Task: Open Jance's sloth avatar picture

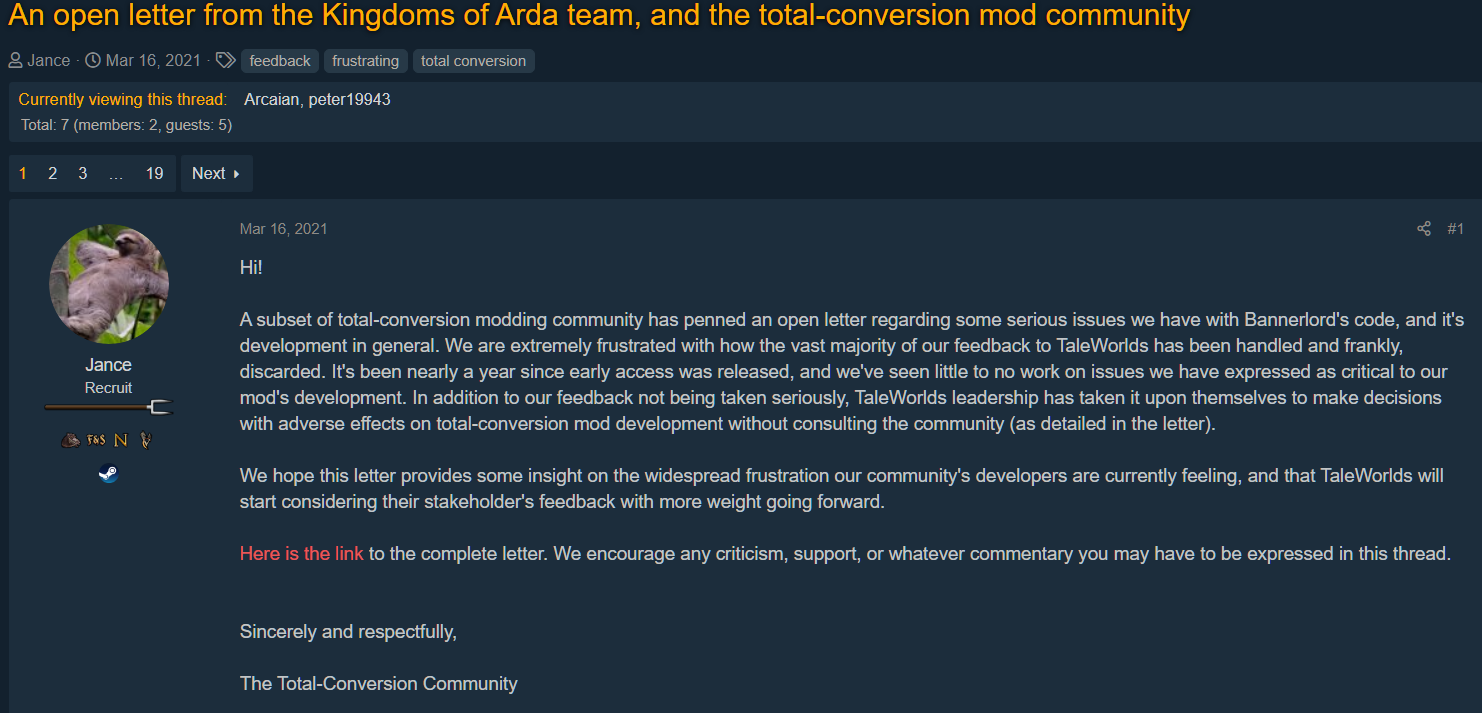Action: (x=109, y=284)
